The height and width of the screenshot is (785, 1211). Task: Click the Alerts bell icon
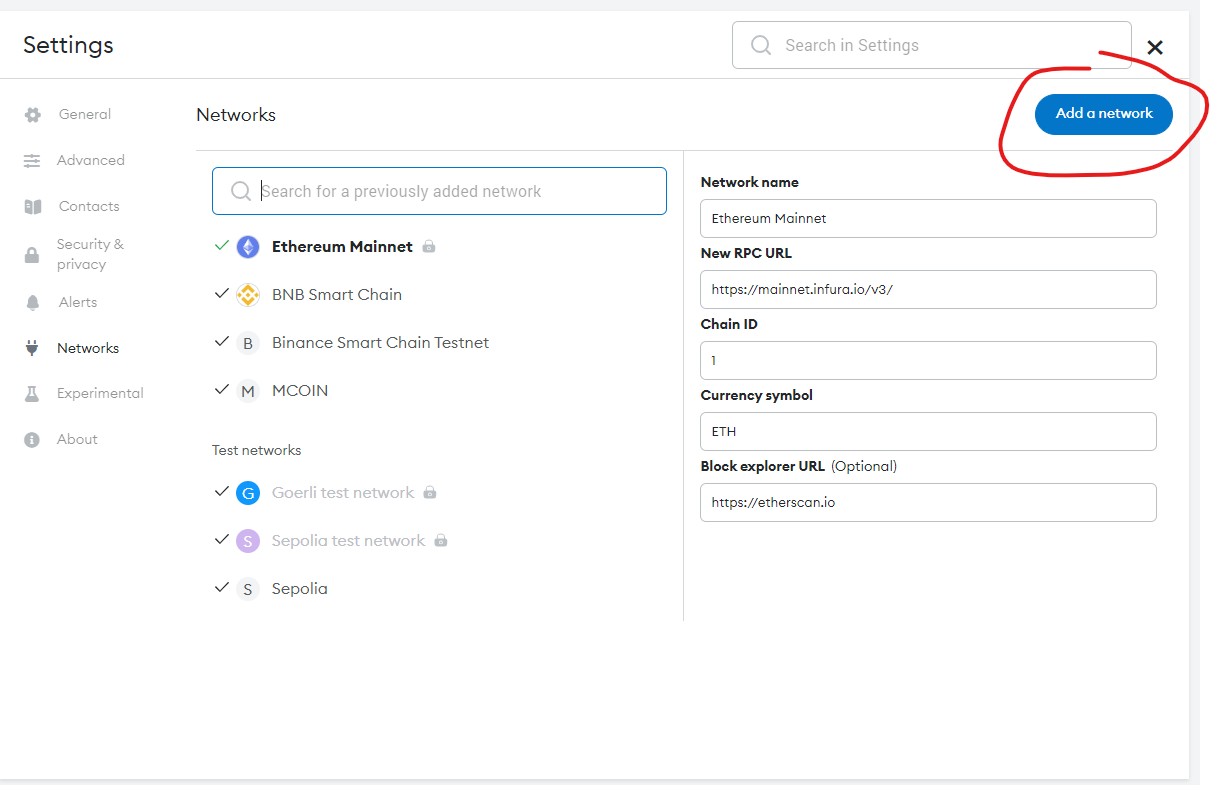pos(32,303)
